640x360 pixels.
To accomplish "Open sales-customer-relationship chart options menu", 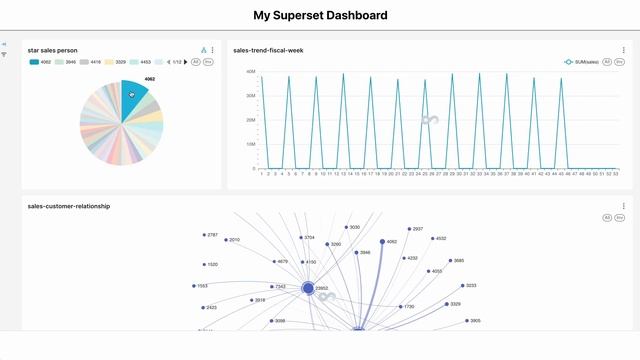I will [x=623, y=206].
